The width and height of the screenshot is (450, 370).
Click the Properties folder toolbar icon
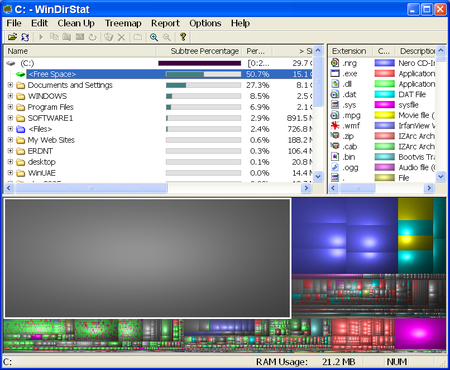(x=138, y=37)
